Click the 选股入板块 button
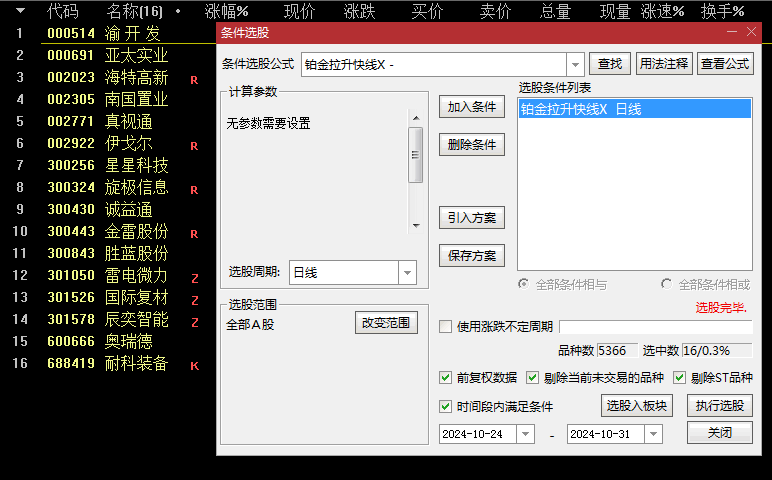772x480 pixels. [x=636, y=406]
